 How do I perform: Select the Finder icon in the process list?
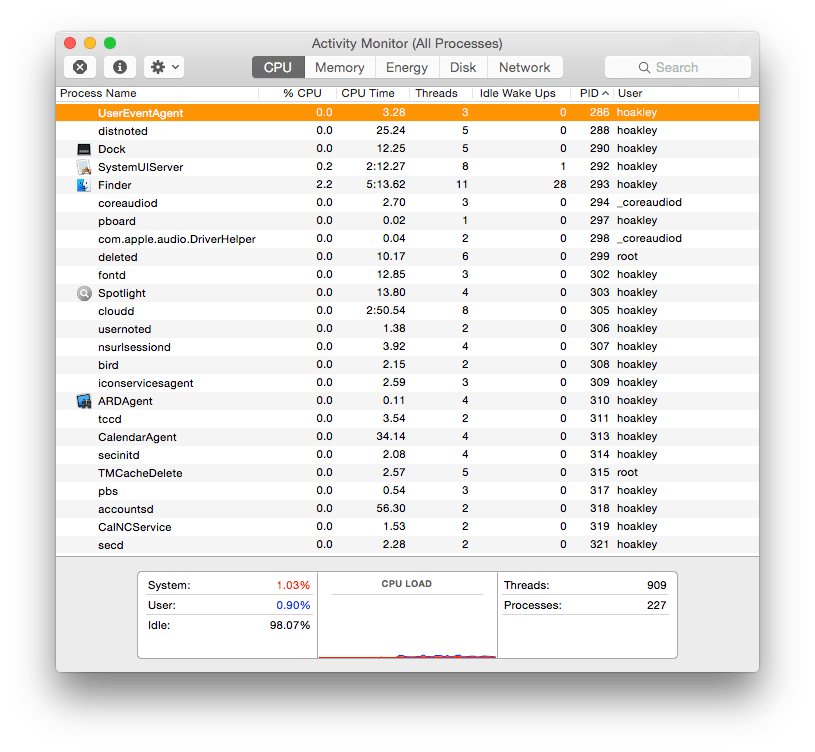pyautogui.click(x=83, y=184)
